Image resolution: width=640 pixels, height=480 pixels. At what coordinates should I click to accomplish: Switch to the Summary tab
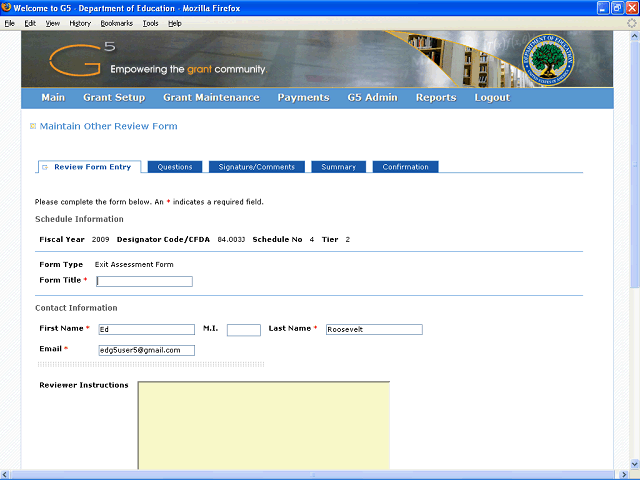point(338,167)
